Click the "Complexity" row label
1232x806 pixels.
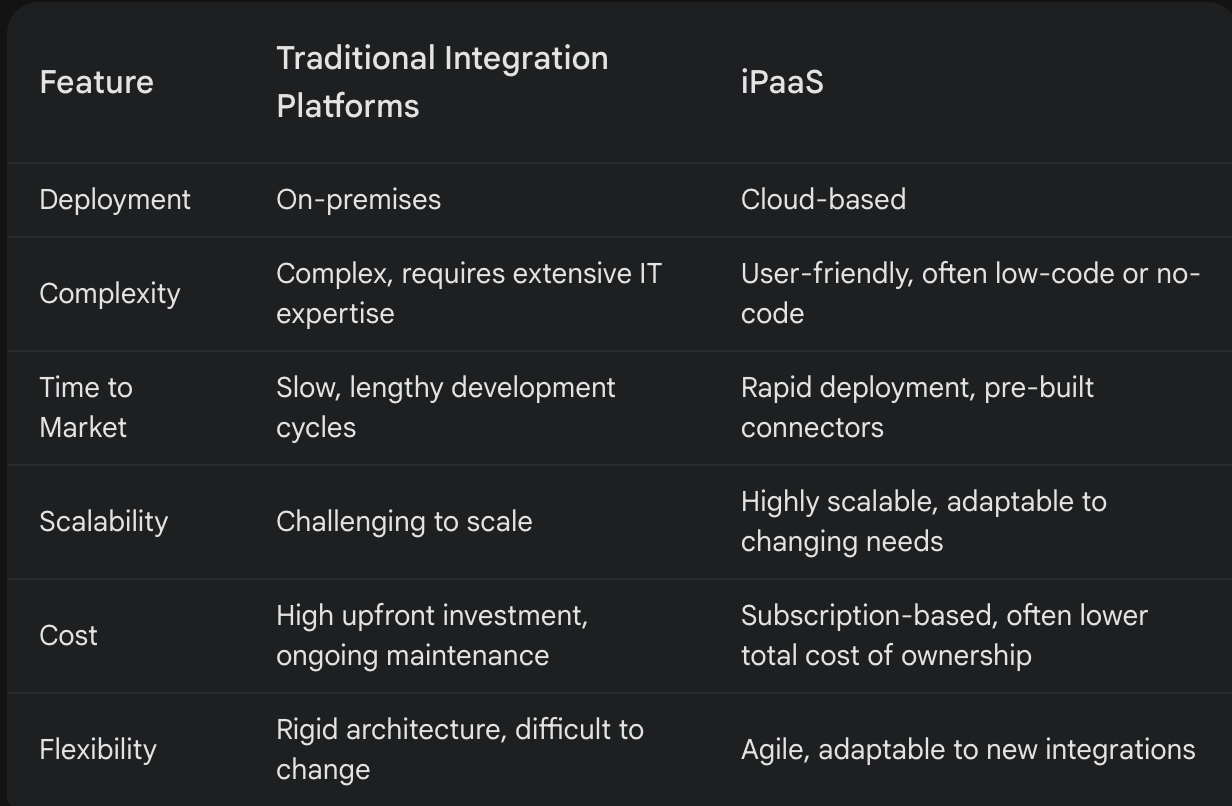click(x=110, y=293)
